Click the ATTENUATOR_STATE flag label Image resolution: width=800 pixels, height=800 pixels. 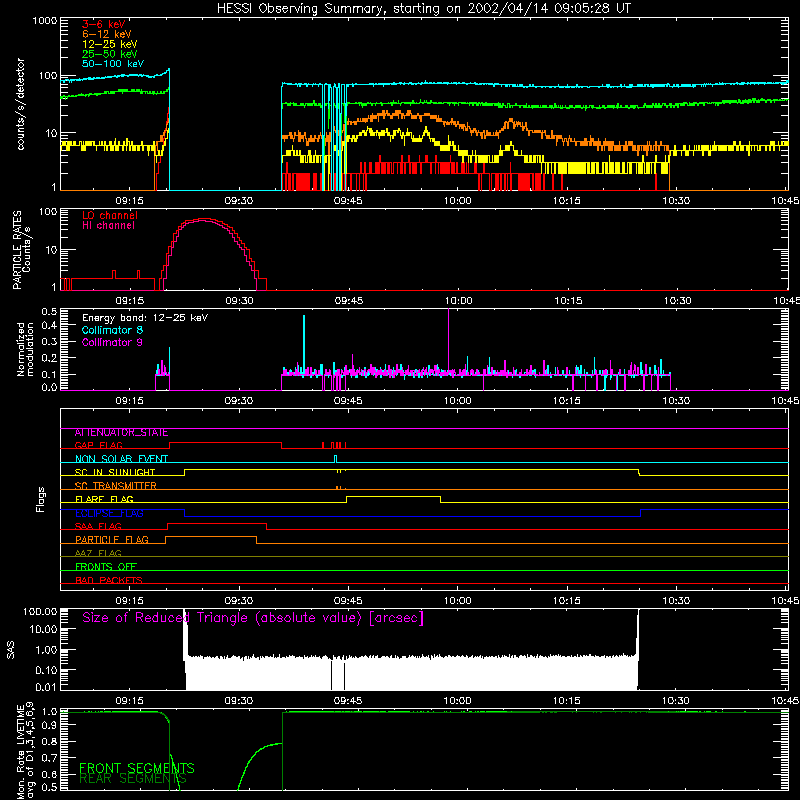click(121, 433)
